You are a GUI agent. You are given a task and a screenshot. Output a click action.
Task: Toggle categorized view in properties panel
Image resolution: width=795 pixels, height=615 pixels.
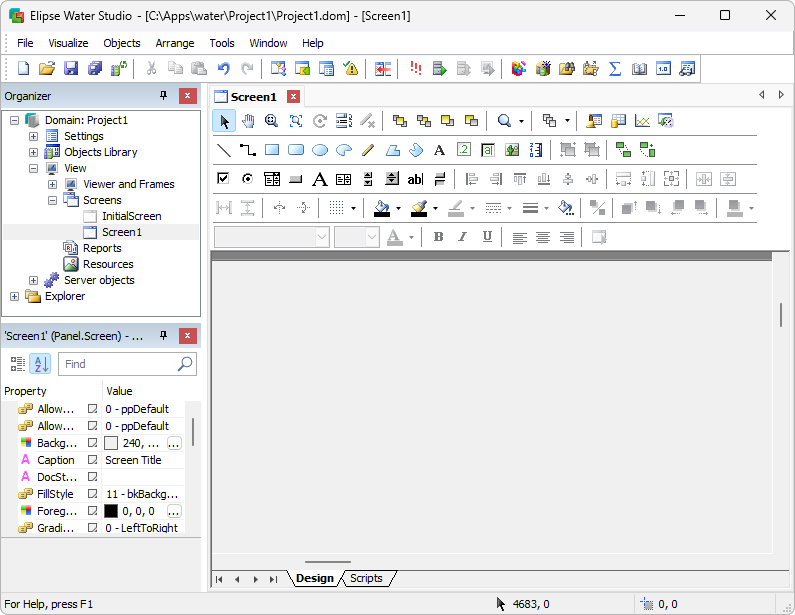coord(18,364)
